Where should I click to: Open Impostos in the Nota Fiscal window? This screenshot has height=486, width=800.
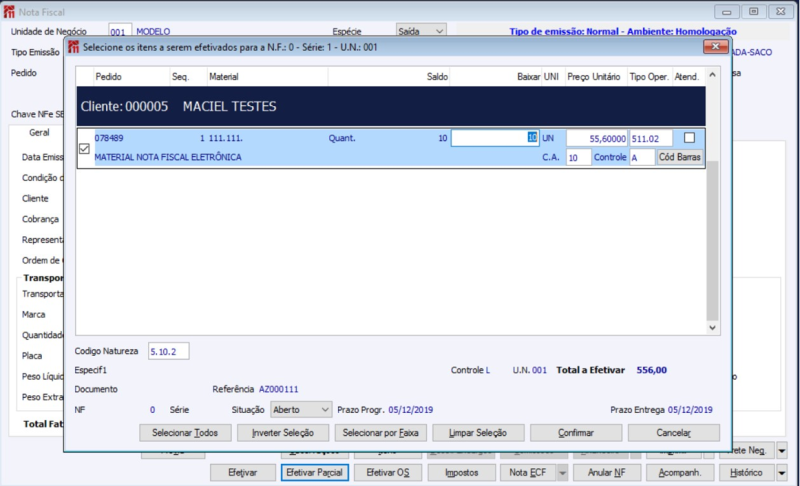tap(462, 473)
